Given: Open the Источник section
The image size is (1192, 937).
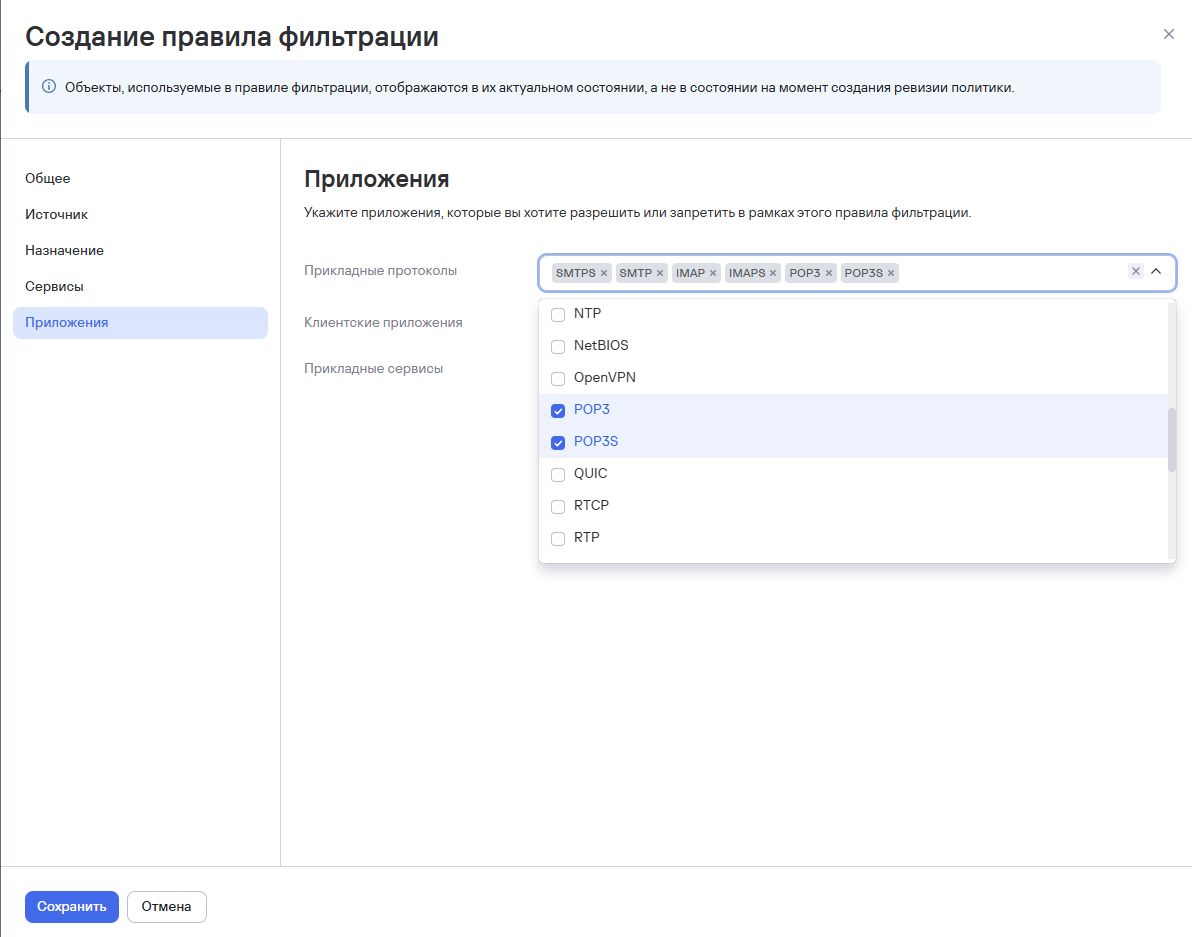Looking at the screenshot, I should pos(140,214).
